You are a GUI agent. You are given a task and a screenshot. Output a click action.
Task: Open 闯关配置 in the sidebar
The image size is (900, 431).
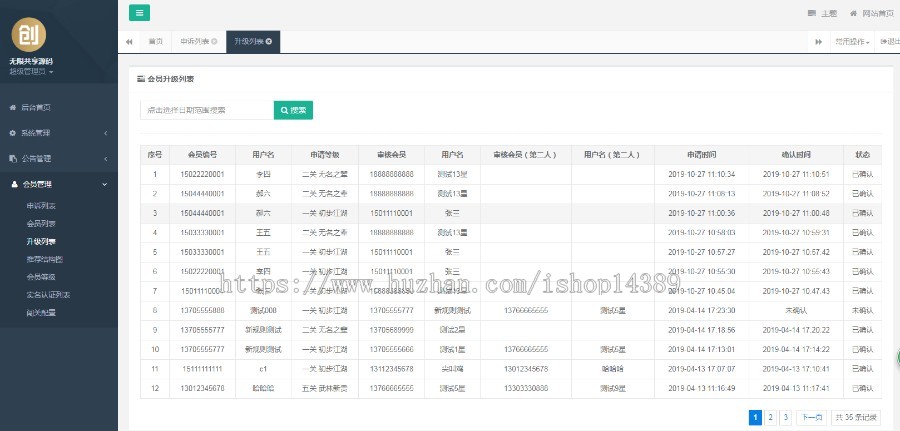click(41, 313)
